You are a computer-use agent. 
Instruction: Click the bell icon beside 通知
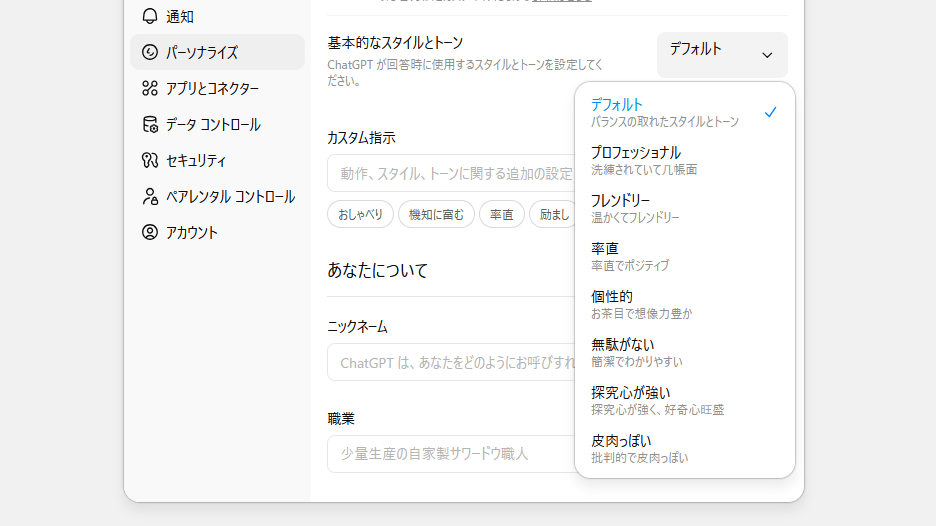pos(150,16)
